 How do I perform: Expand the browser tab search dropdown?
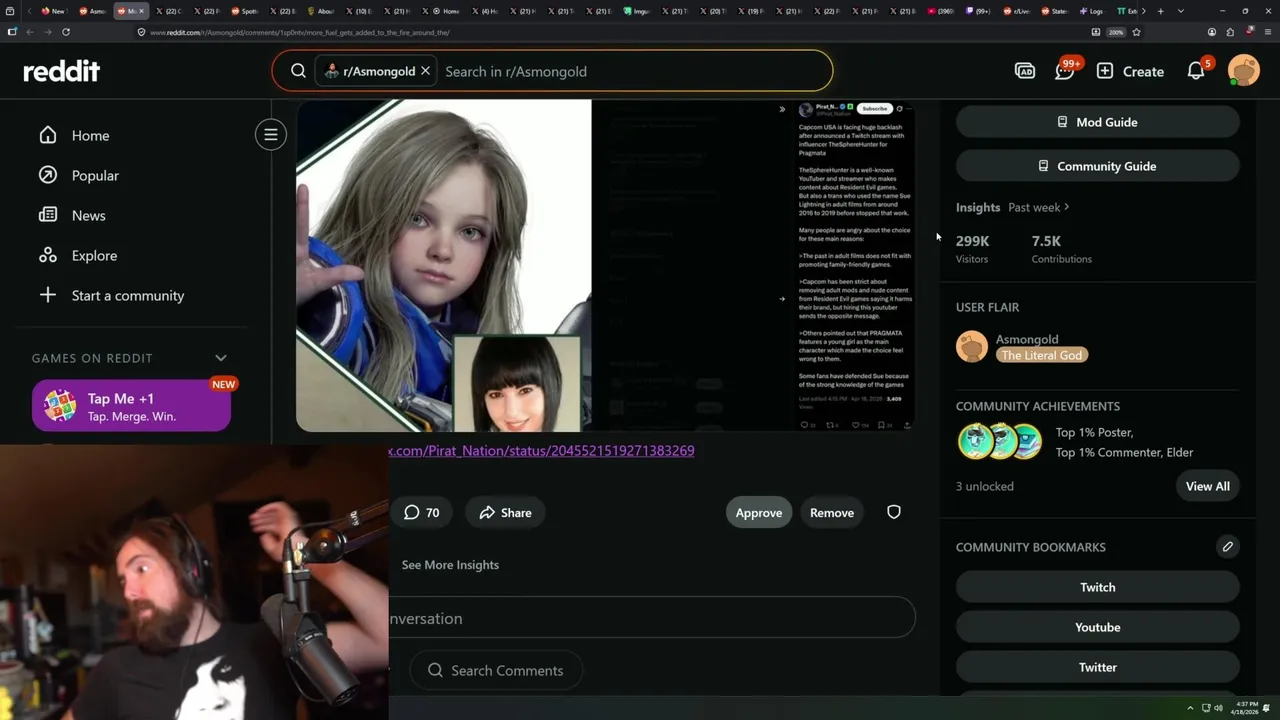(1181, 11)
